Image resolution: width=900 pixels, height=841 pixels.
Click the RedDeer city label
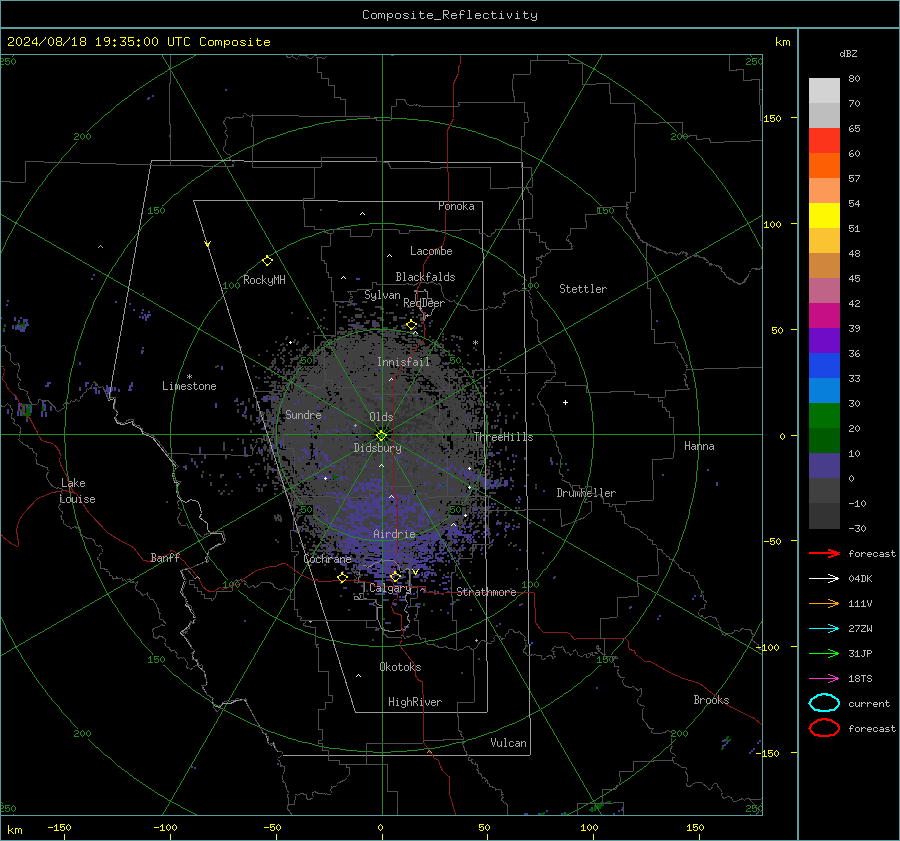click(x=424, y=303)
